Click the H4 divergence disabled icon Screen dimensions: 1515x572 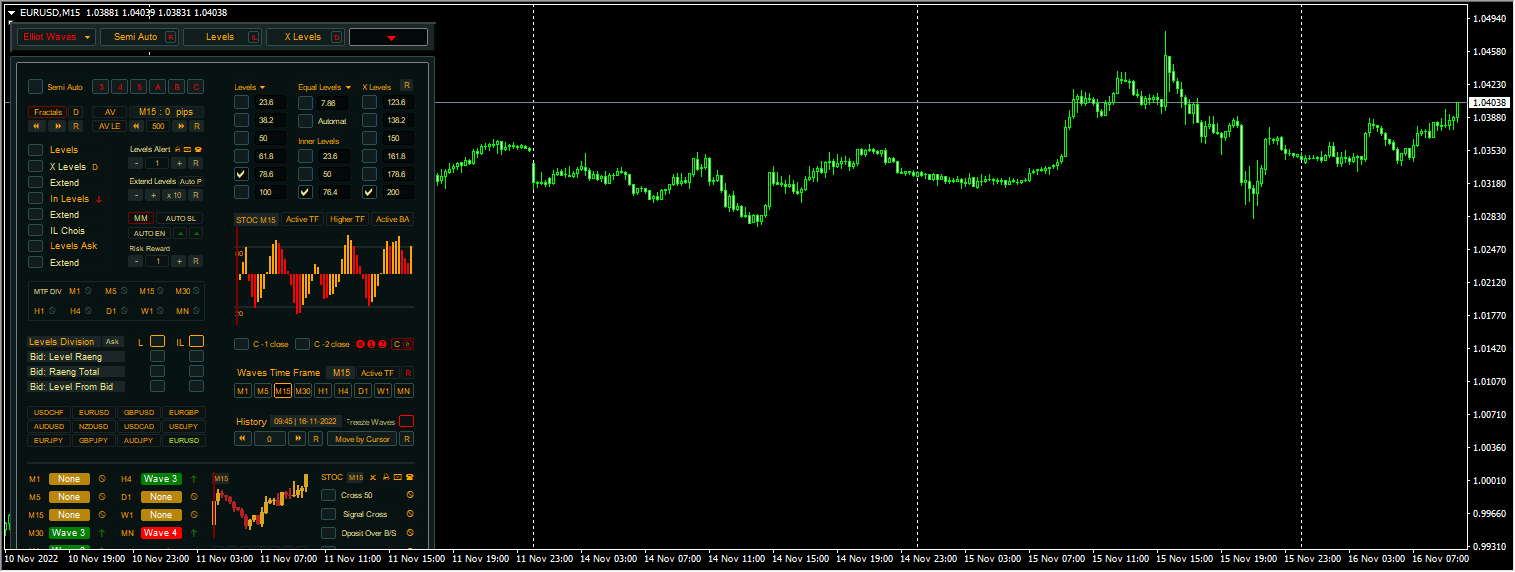tap(88, 311)
